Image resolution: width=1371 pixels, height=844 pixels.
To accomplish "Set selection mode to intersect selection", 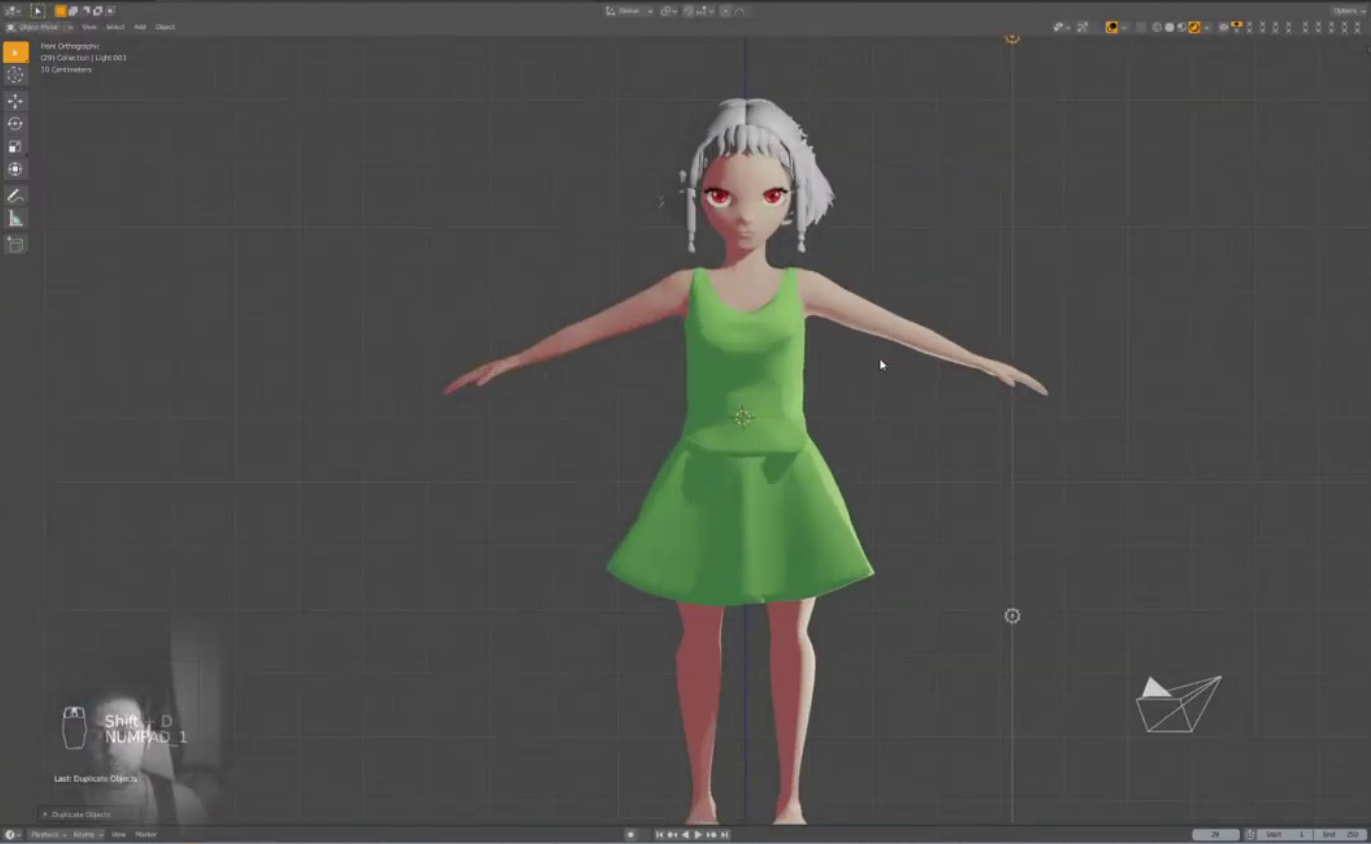I will (109, 11).
